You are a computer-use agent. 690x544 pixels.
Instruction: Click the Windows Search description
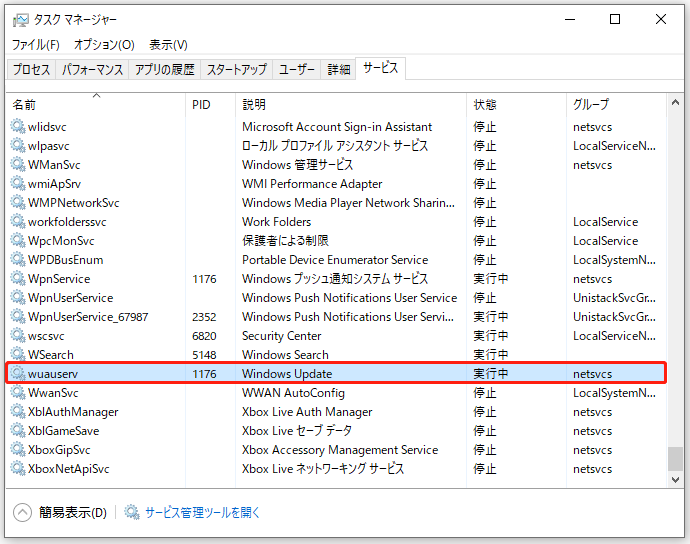pos(285,355)
